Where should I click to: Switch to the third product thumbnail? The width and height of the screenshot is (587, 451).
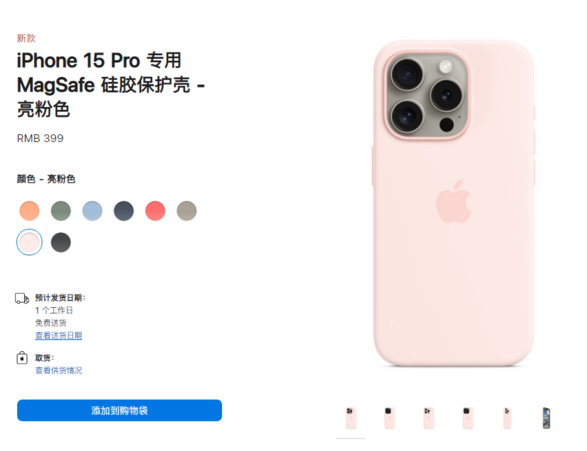tap(429, 418)
